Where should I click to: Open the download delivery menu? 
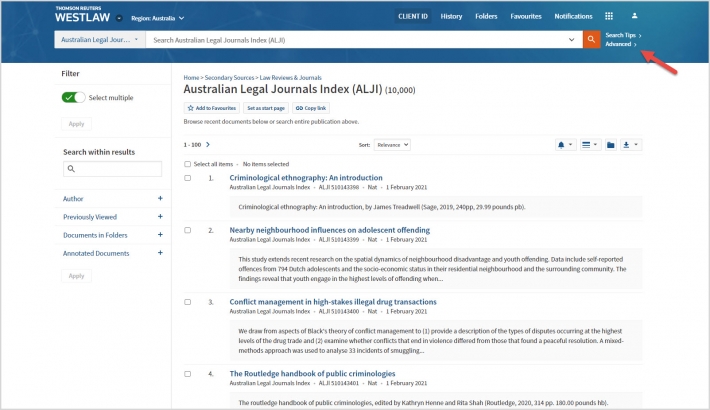(x=630, y=145)
